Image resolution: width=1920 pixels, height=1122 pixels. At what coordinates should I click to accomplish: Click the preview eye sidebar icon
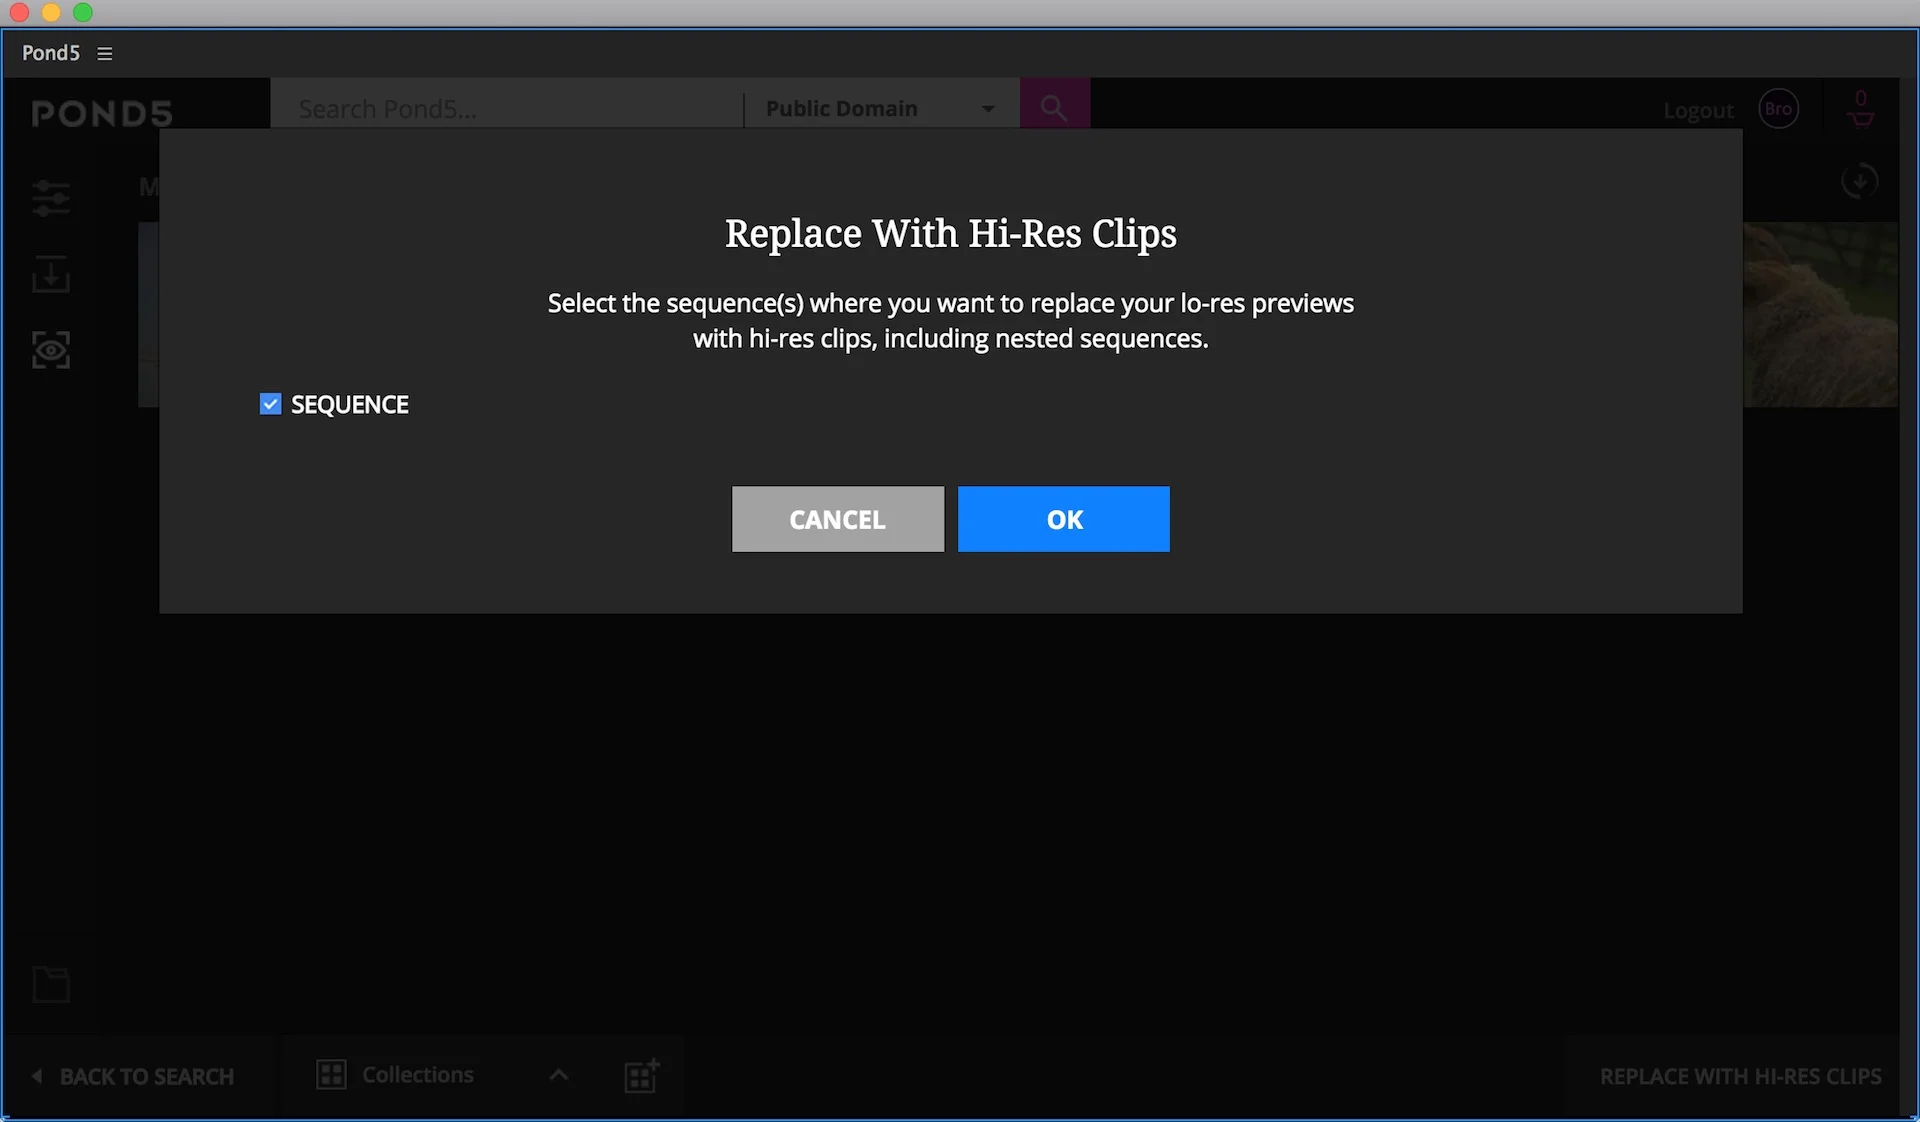click(x=50, y=350)
